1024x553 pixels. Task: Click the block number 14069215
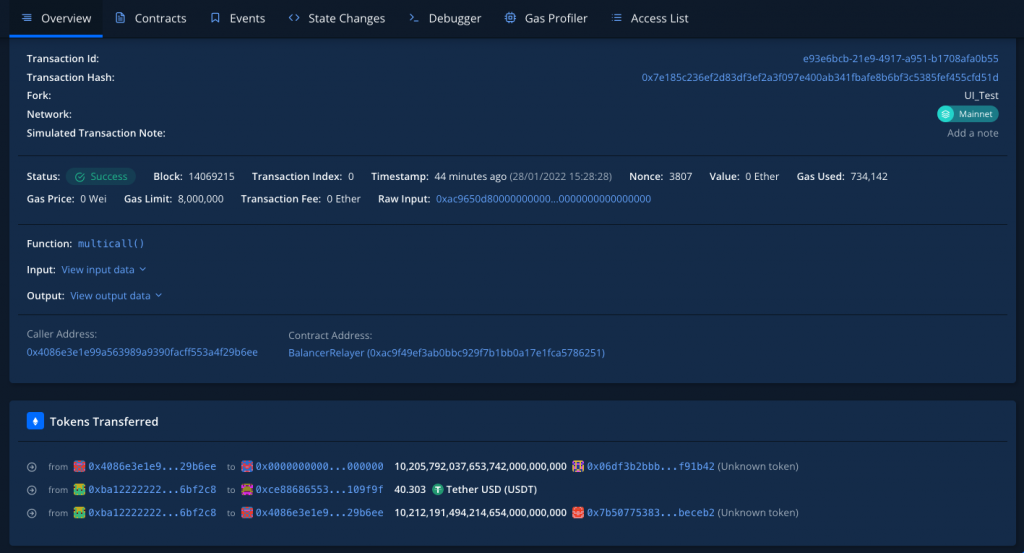pyautogui.click(x=212, y=177)
